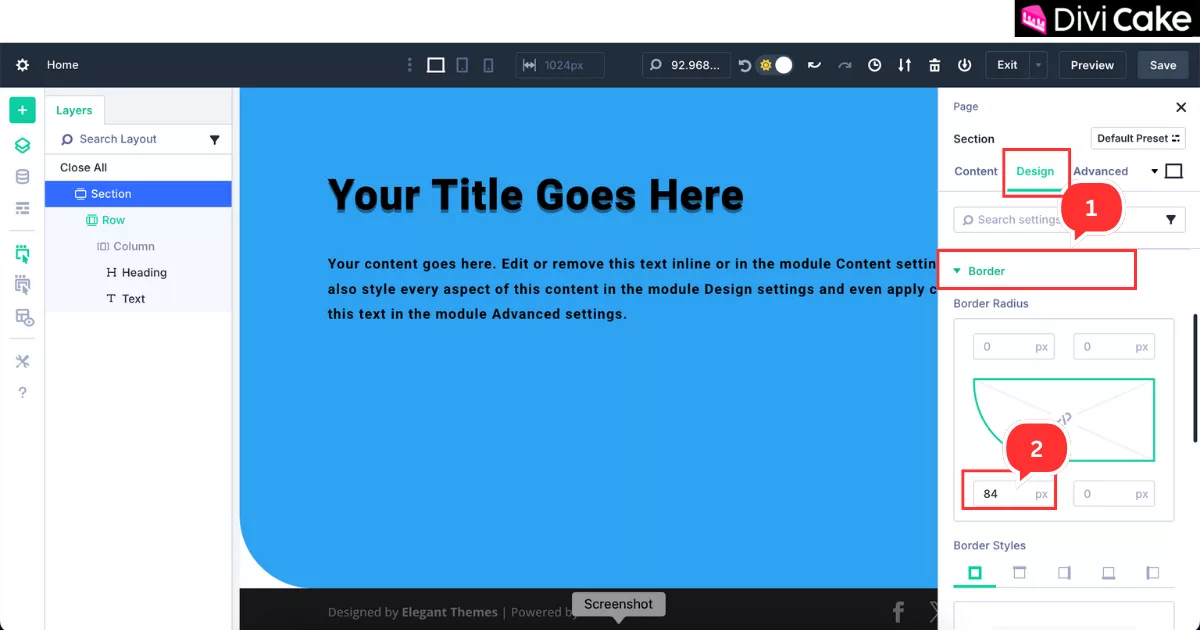Select the Column layer

click(x=138, y=246)
